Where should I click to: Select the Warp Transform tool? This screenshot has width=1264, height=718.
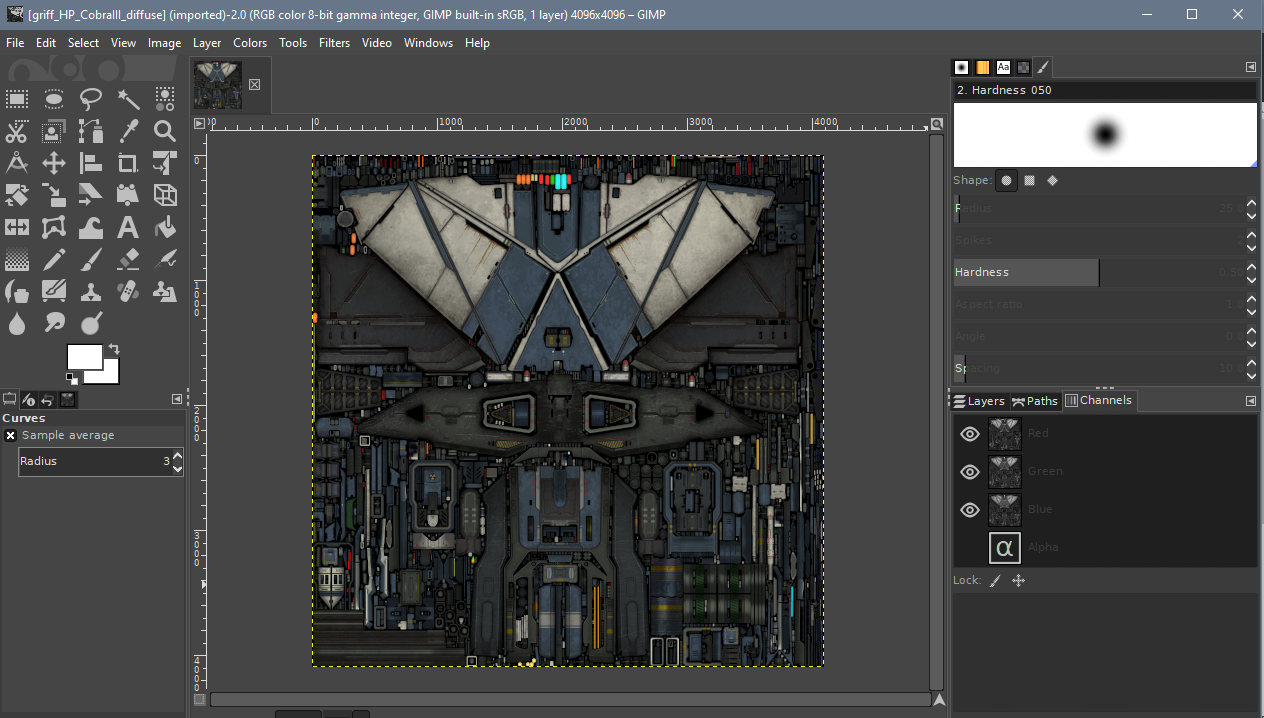(91, 227)
